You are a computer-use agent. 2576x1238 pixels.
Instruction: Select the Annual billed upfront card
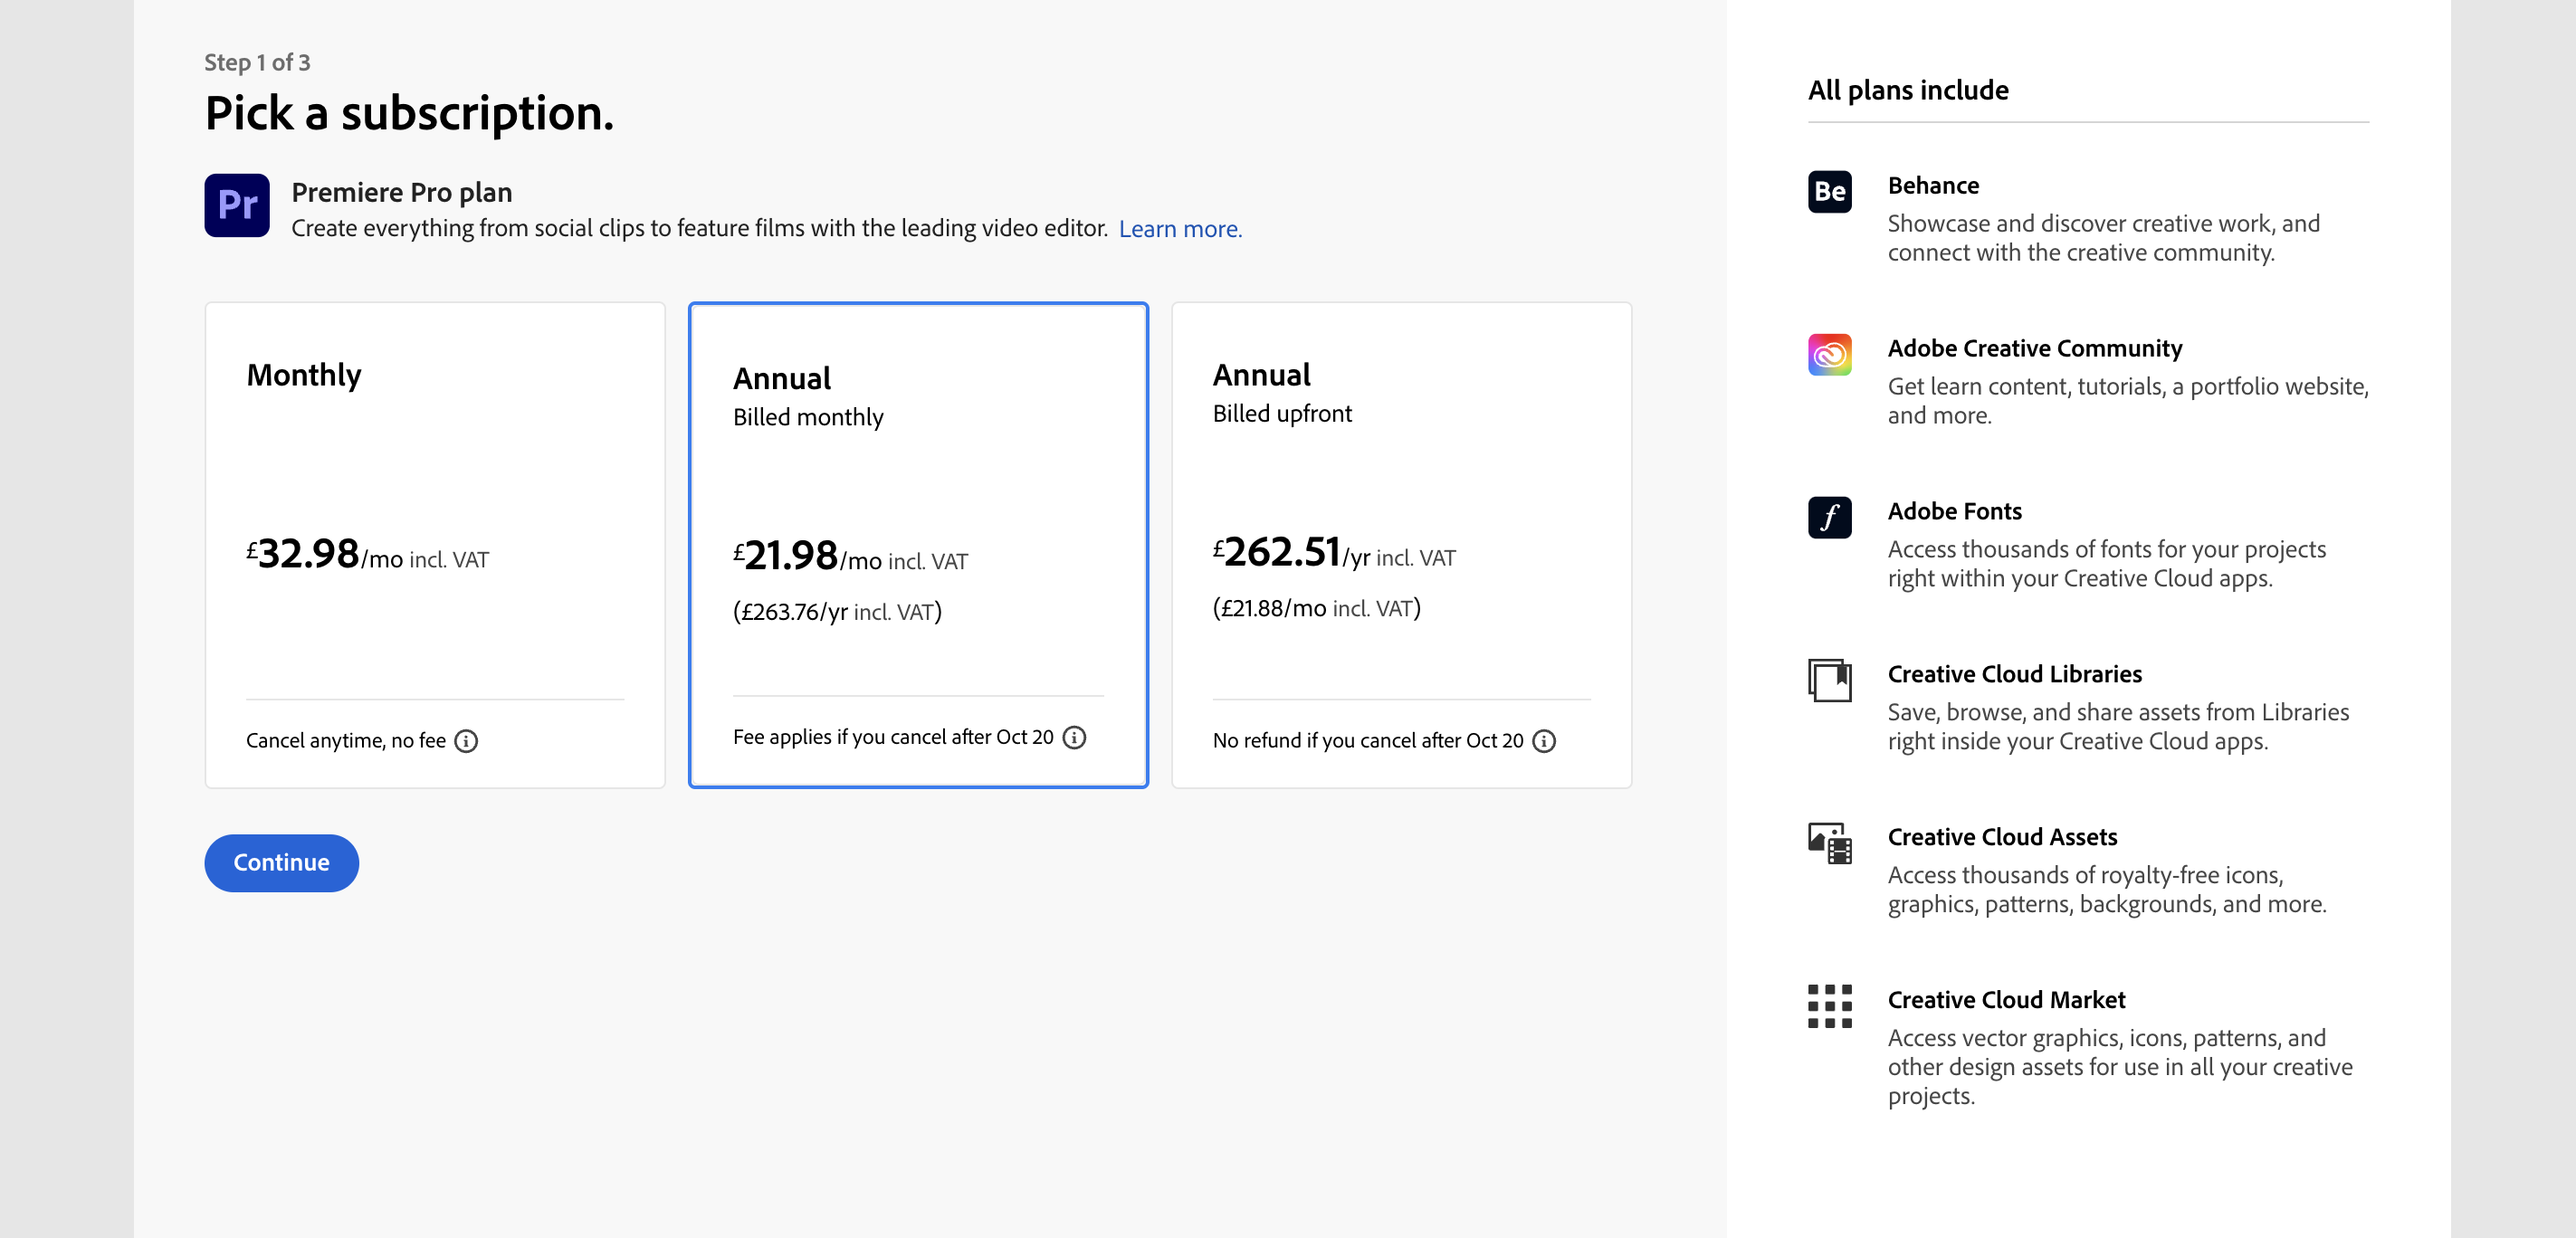[x=1401, y=545]
